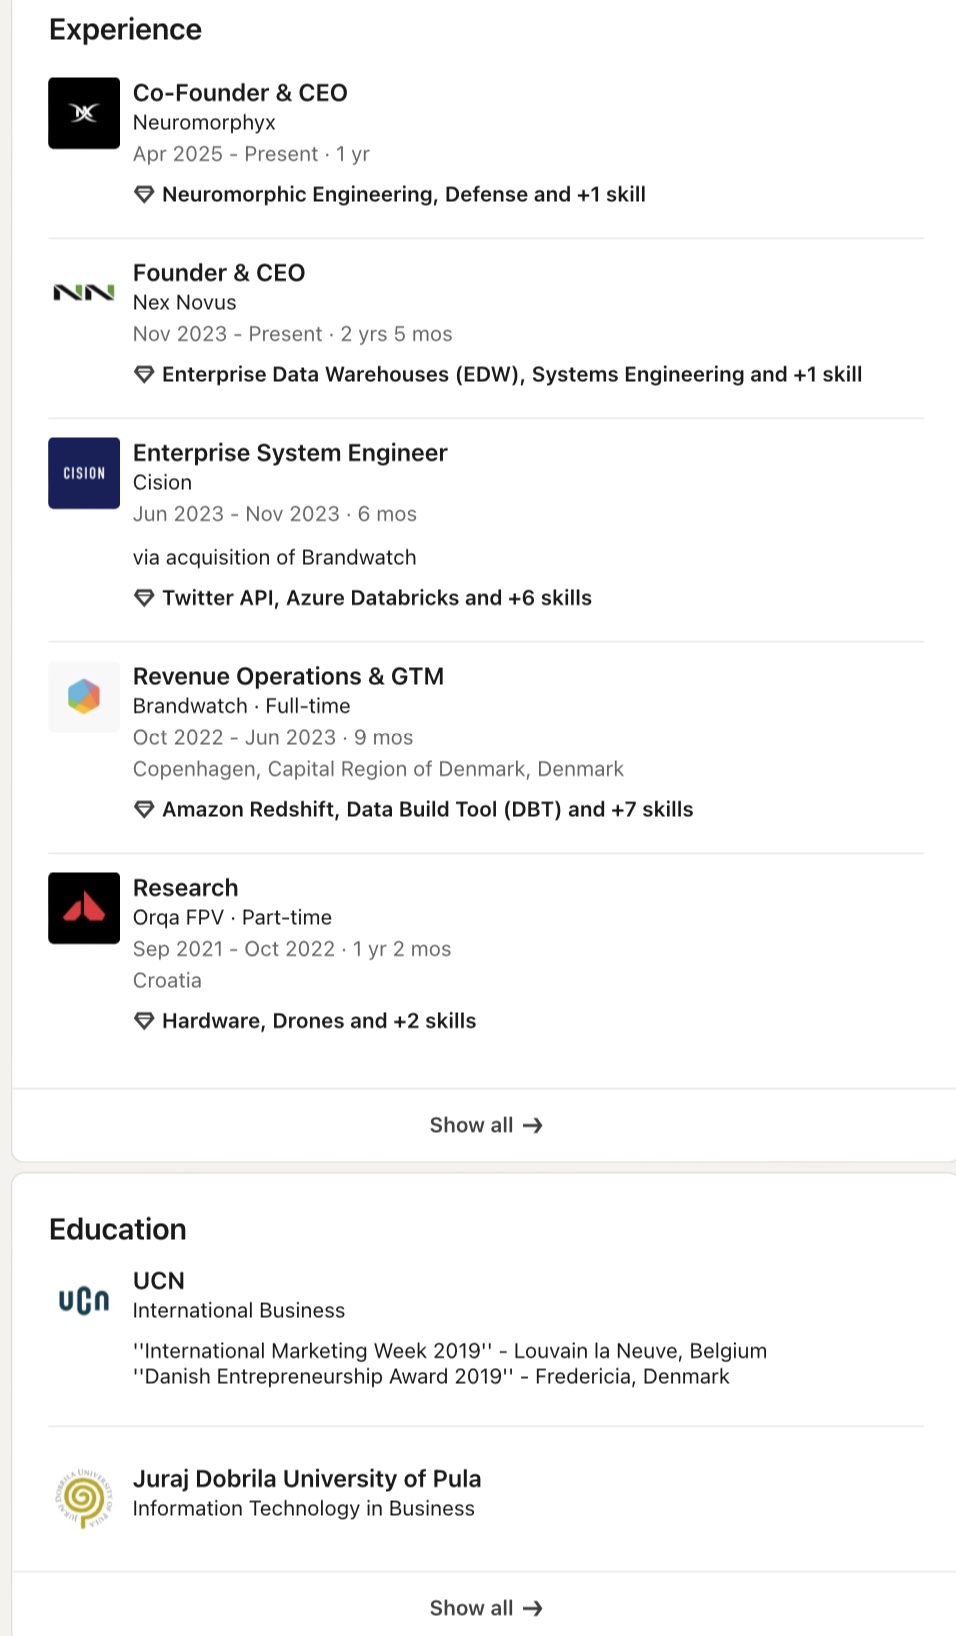This screenshot has height=1636, width=956.
Task: Show all education entries
Action: coord(486,1608)
